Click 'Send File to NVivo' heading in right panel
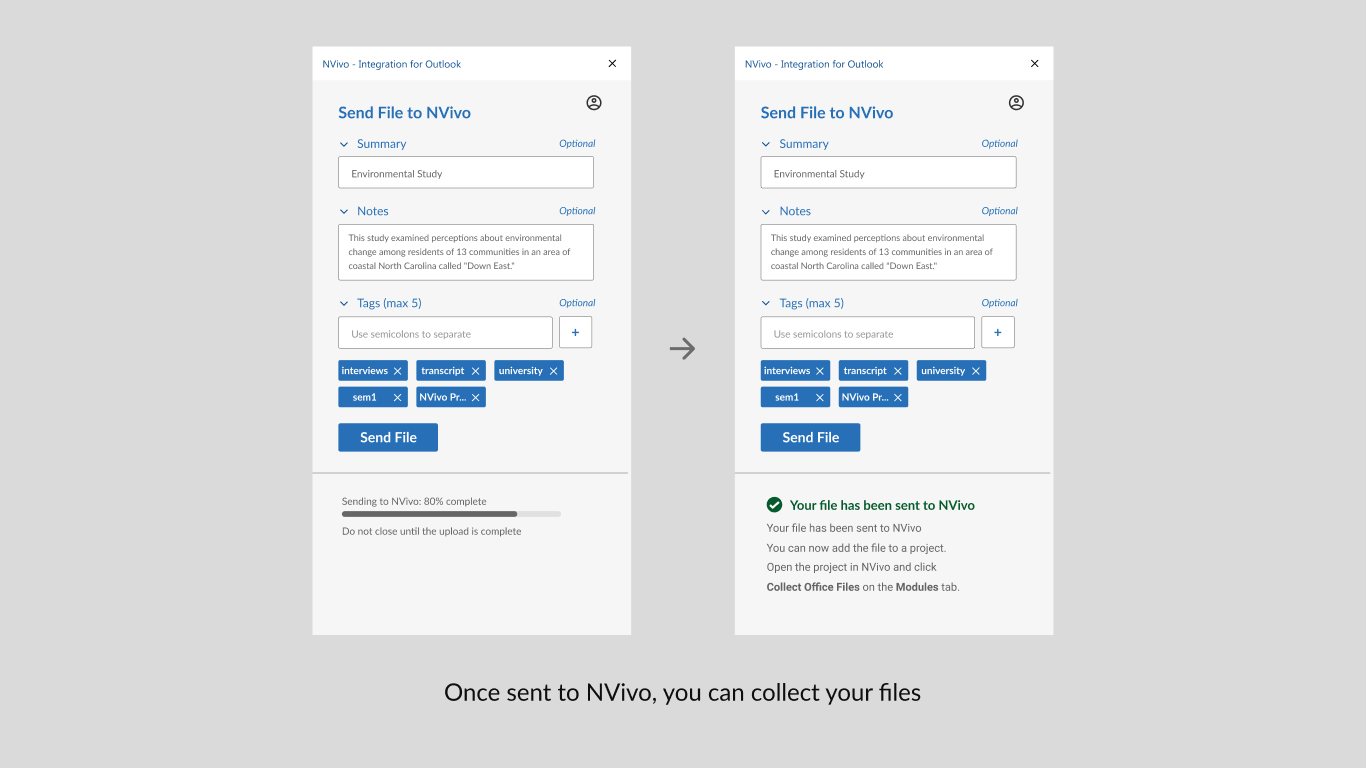The image size is (1366, 768). 827,113
